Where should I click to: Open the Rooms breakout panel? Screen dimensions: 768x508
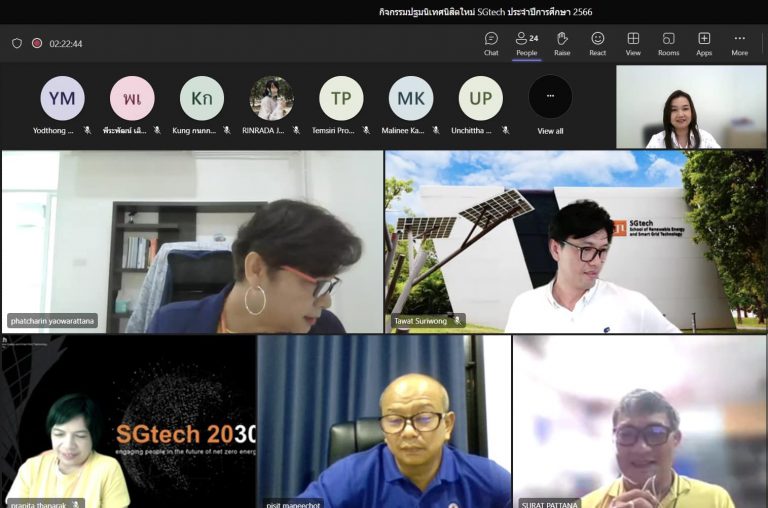[x=668, y=44]
